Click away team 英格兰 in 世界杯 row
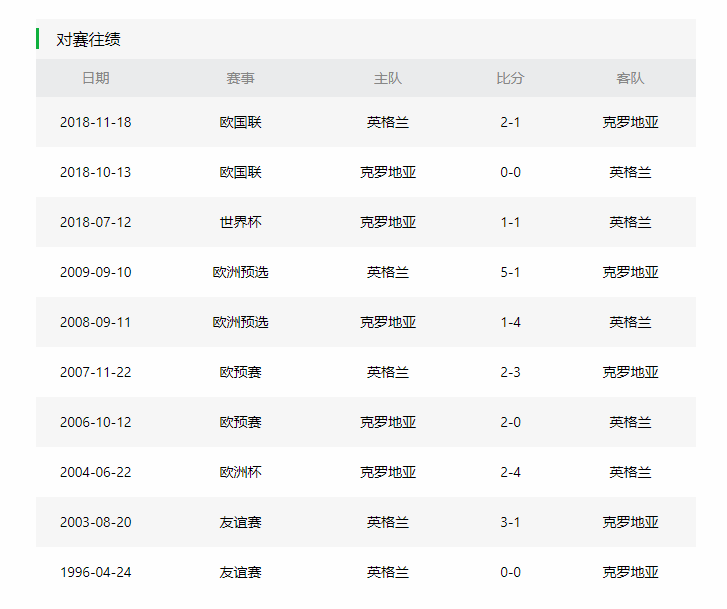727x609 pixels. pos(630,222)
